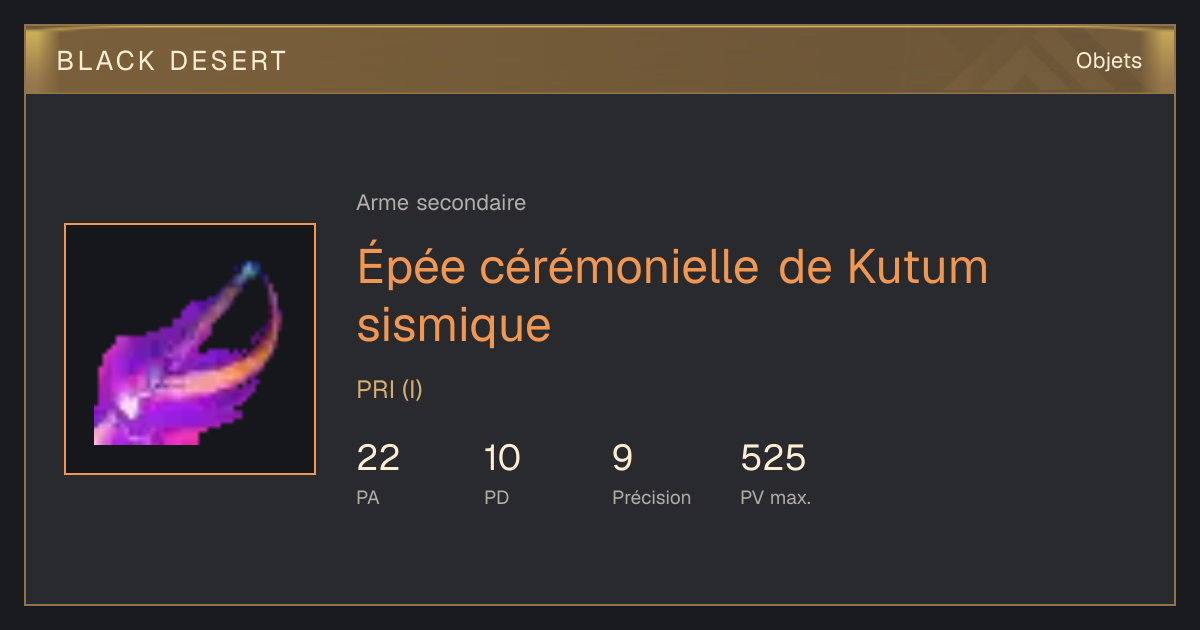Click the Précision value 9
The width and height of the screenshot is (1200, 630).
point(622,458)
